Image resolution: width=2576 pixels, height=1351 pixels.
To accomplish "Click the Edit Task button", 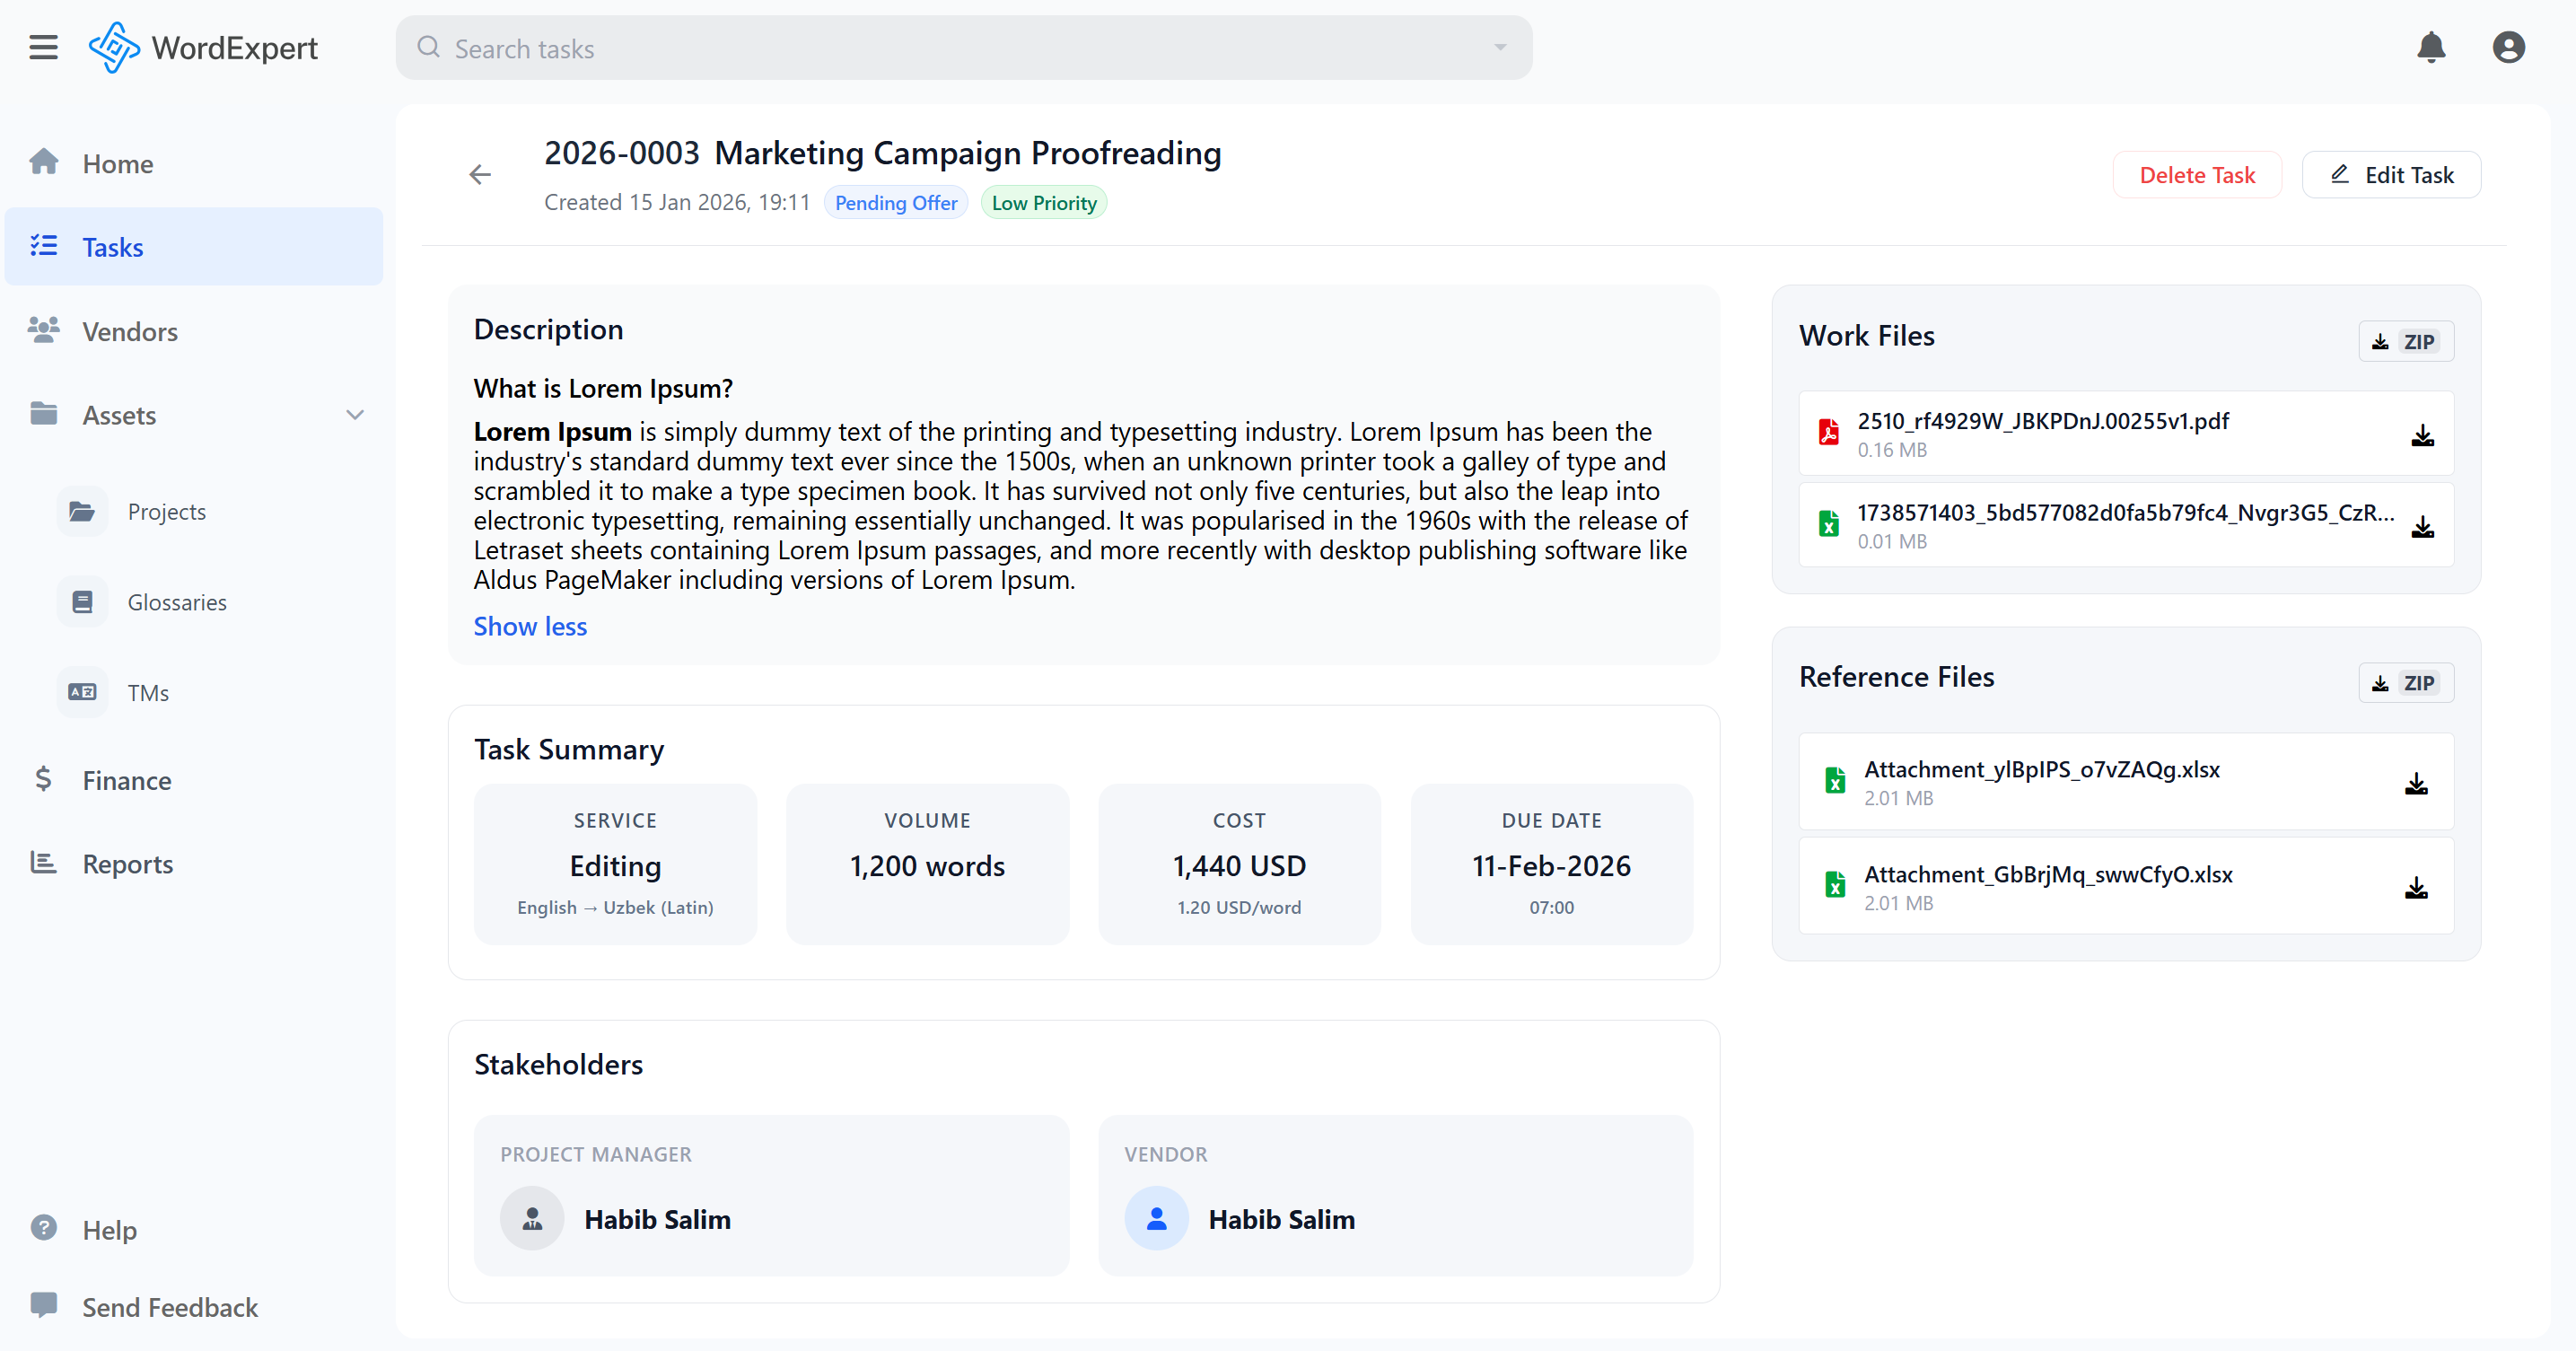I will (2390, 175).
